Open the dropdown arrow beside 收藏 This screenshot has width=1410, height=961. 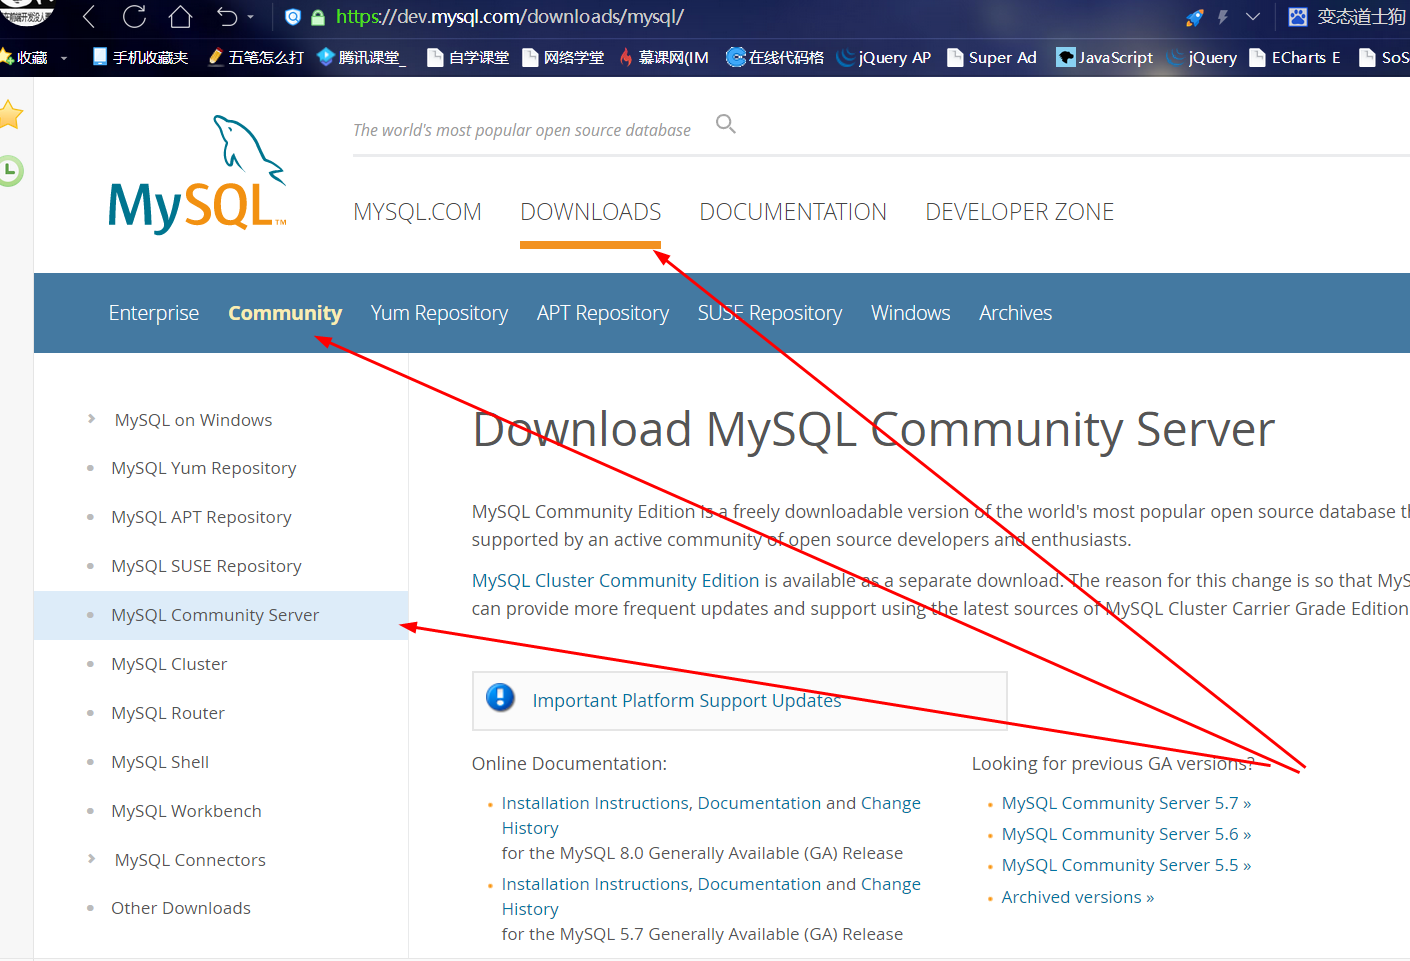pos(64,58)
